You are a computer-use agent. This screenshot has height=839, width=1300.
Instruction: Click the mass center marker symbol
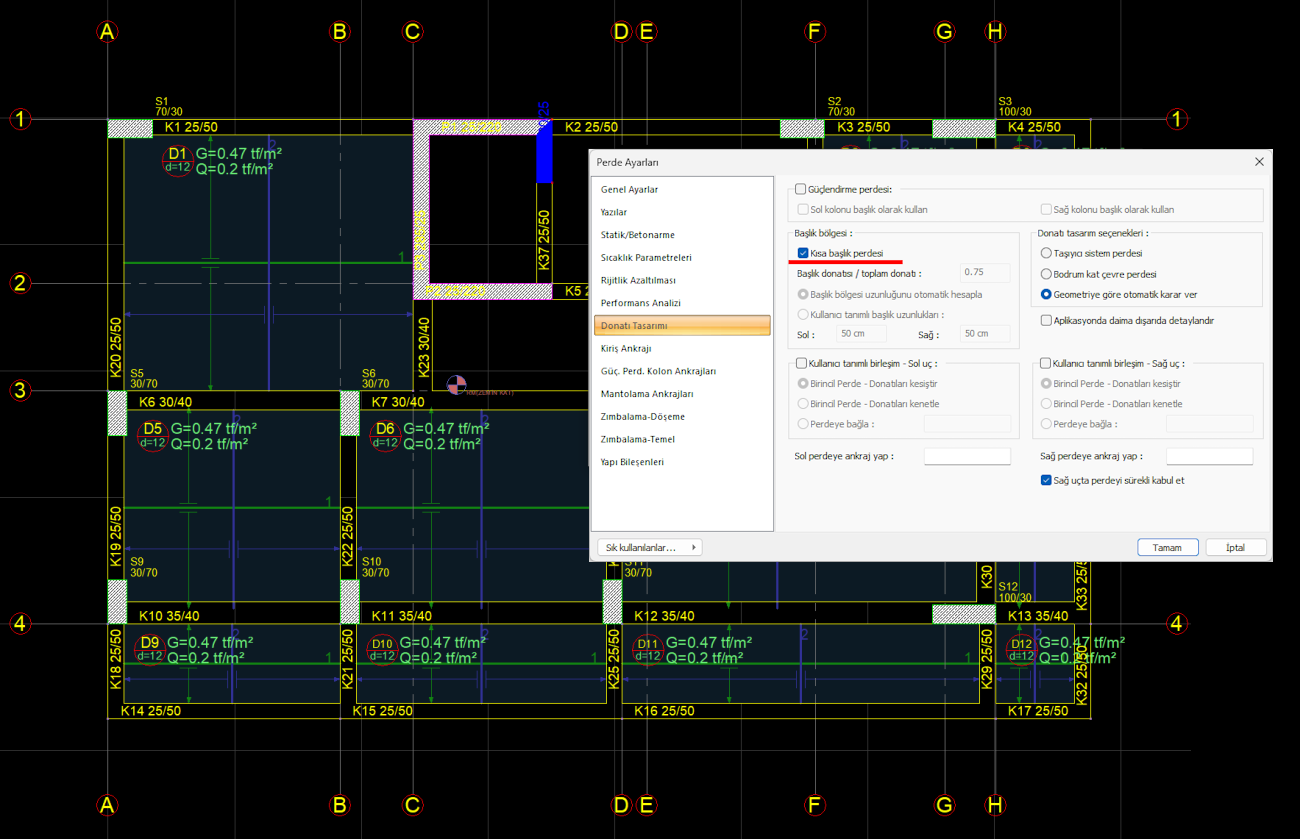pyautogui.click(x=456, y=384)
